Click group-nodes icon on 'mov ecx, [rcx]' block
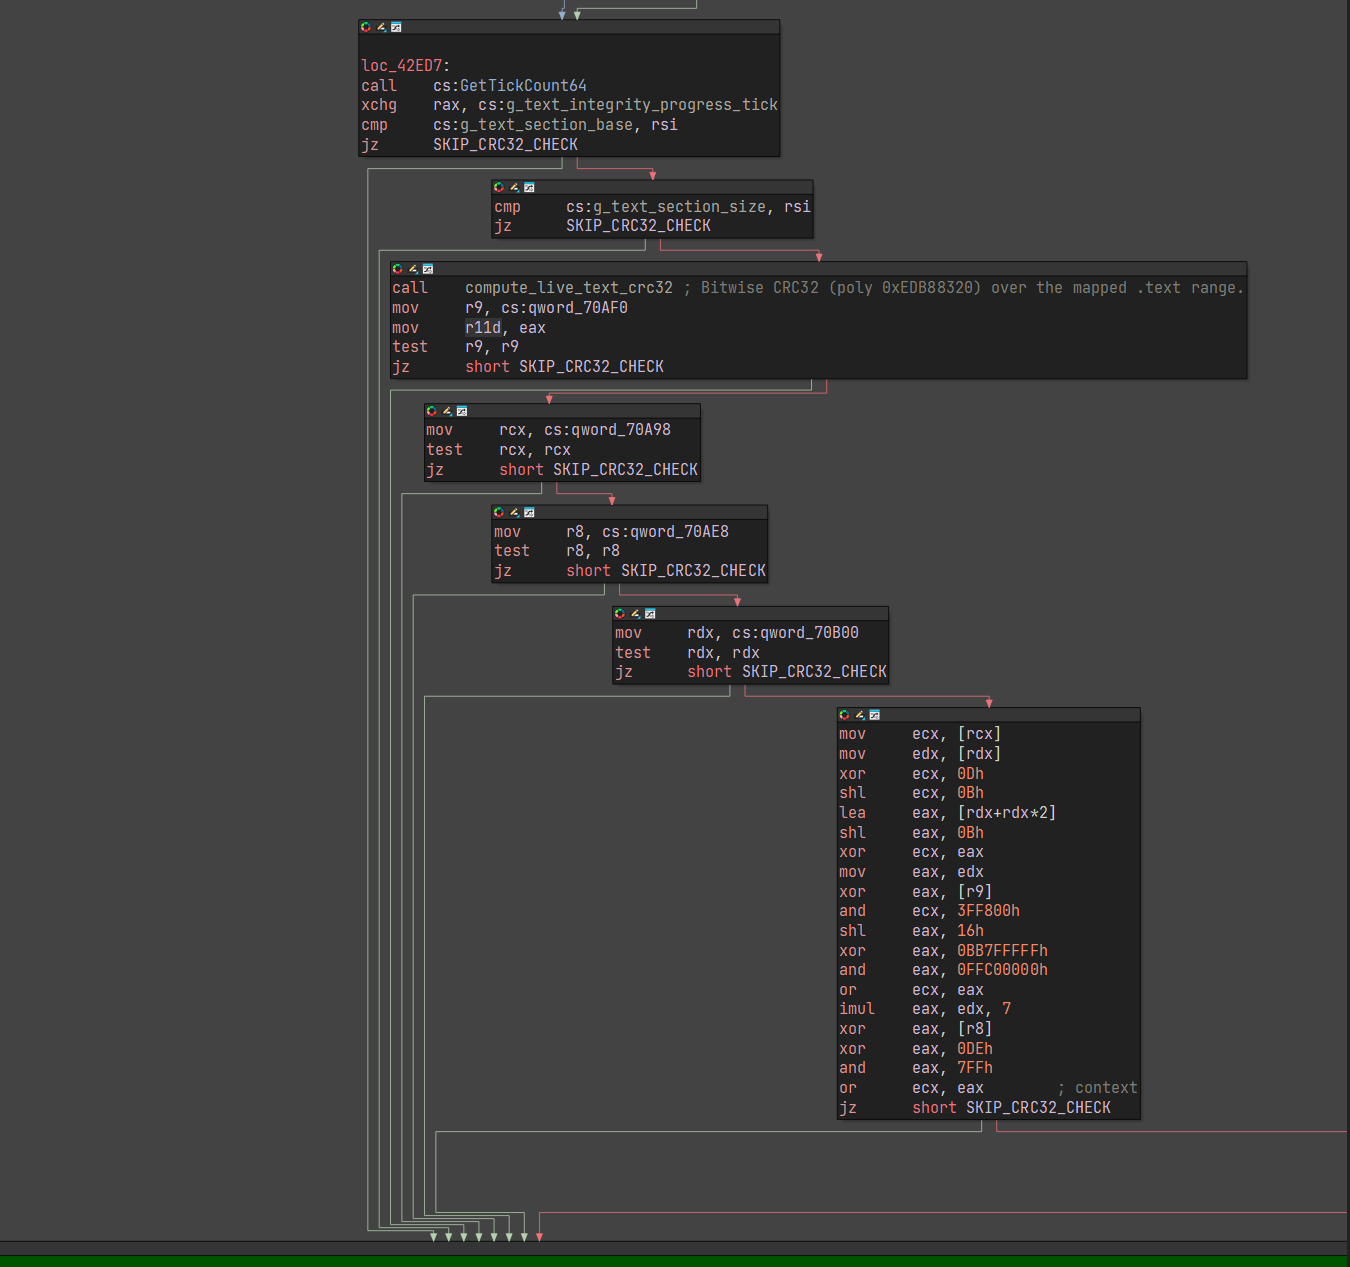 click(874, 715)
